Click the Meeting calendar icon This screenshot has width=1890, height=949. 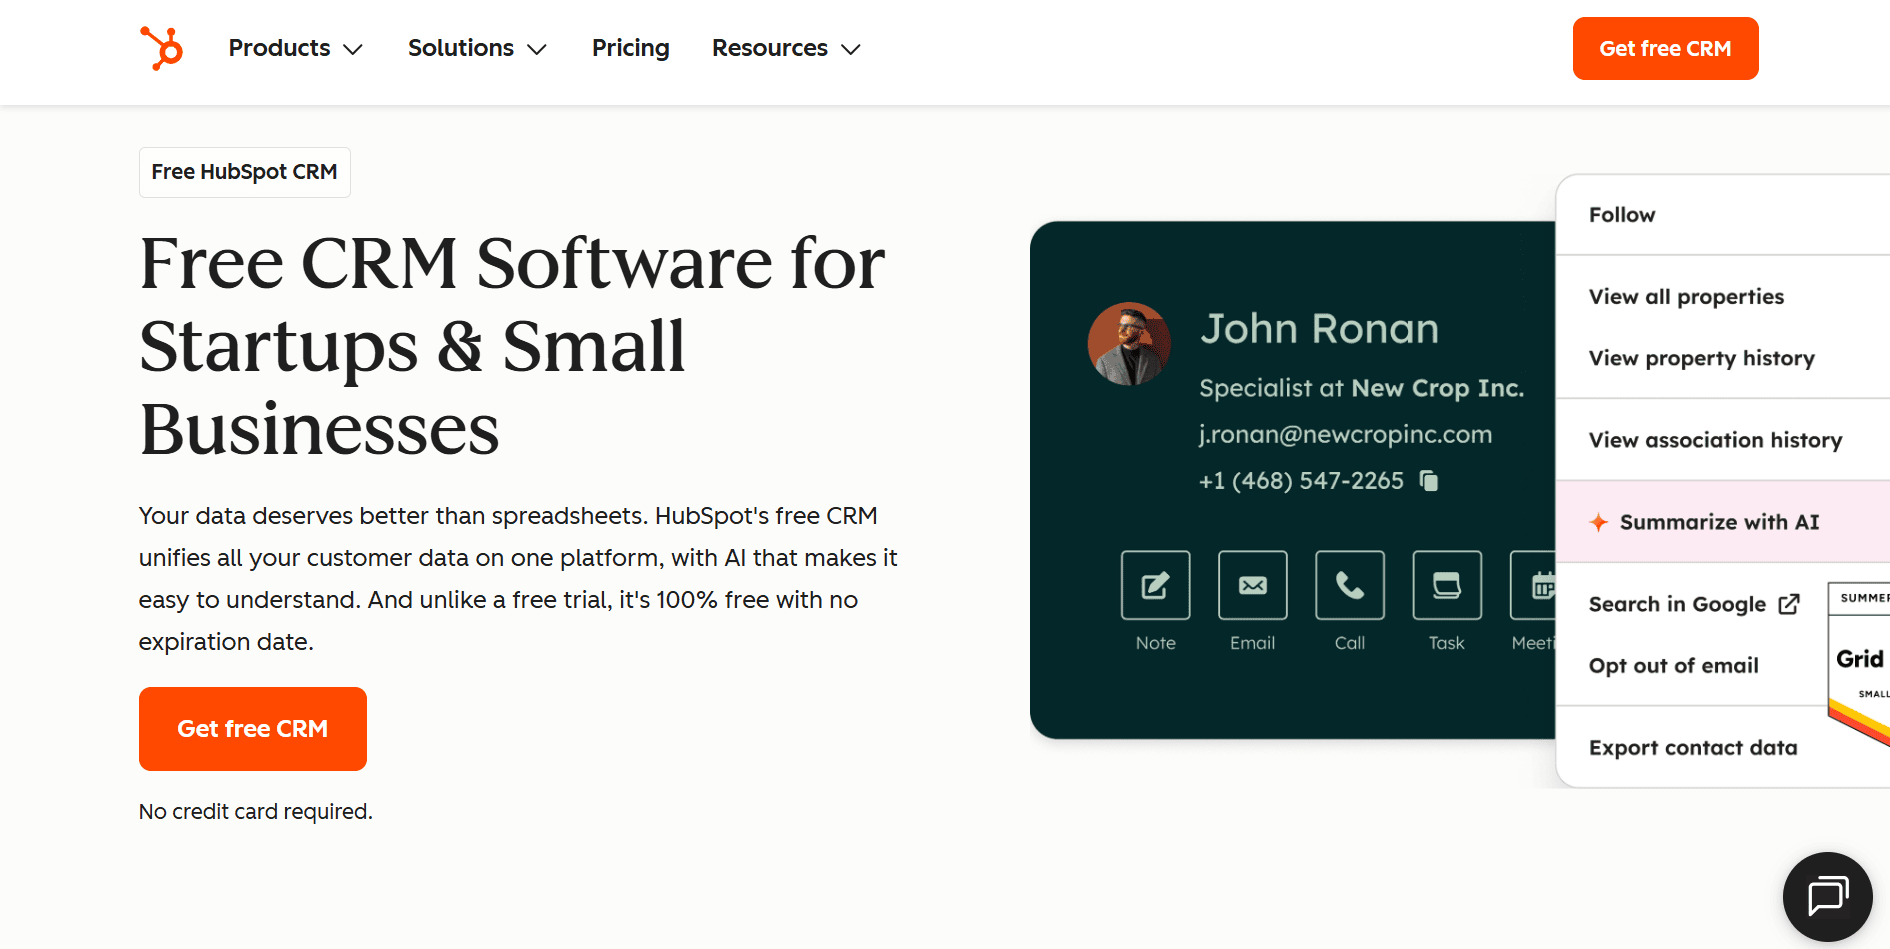pyautogui.click(x=1535, y=585)
